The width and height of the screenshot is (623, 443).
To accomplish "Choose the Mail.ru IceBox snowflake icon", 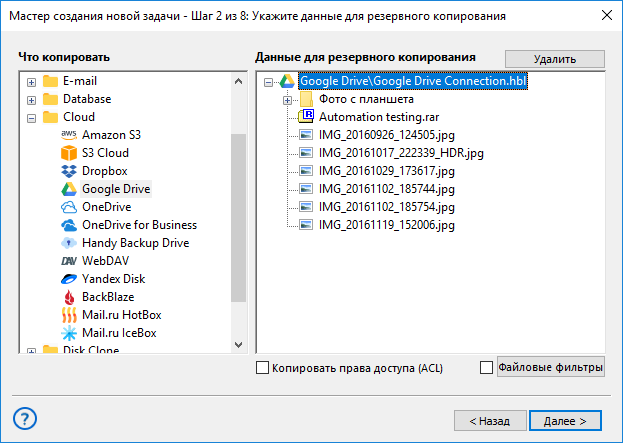I will click(x=69, y=333).
